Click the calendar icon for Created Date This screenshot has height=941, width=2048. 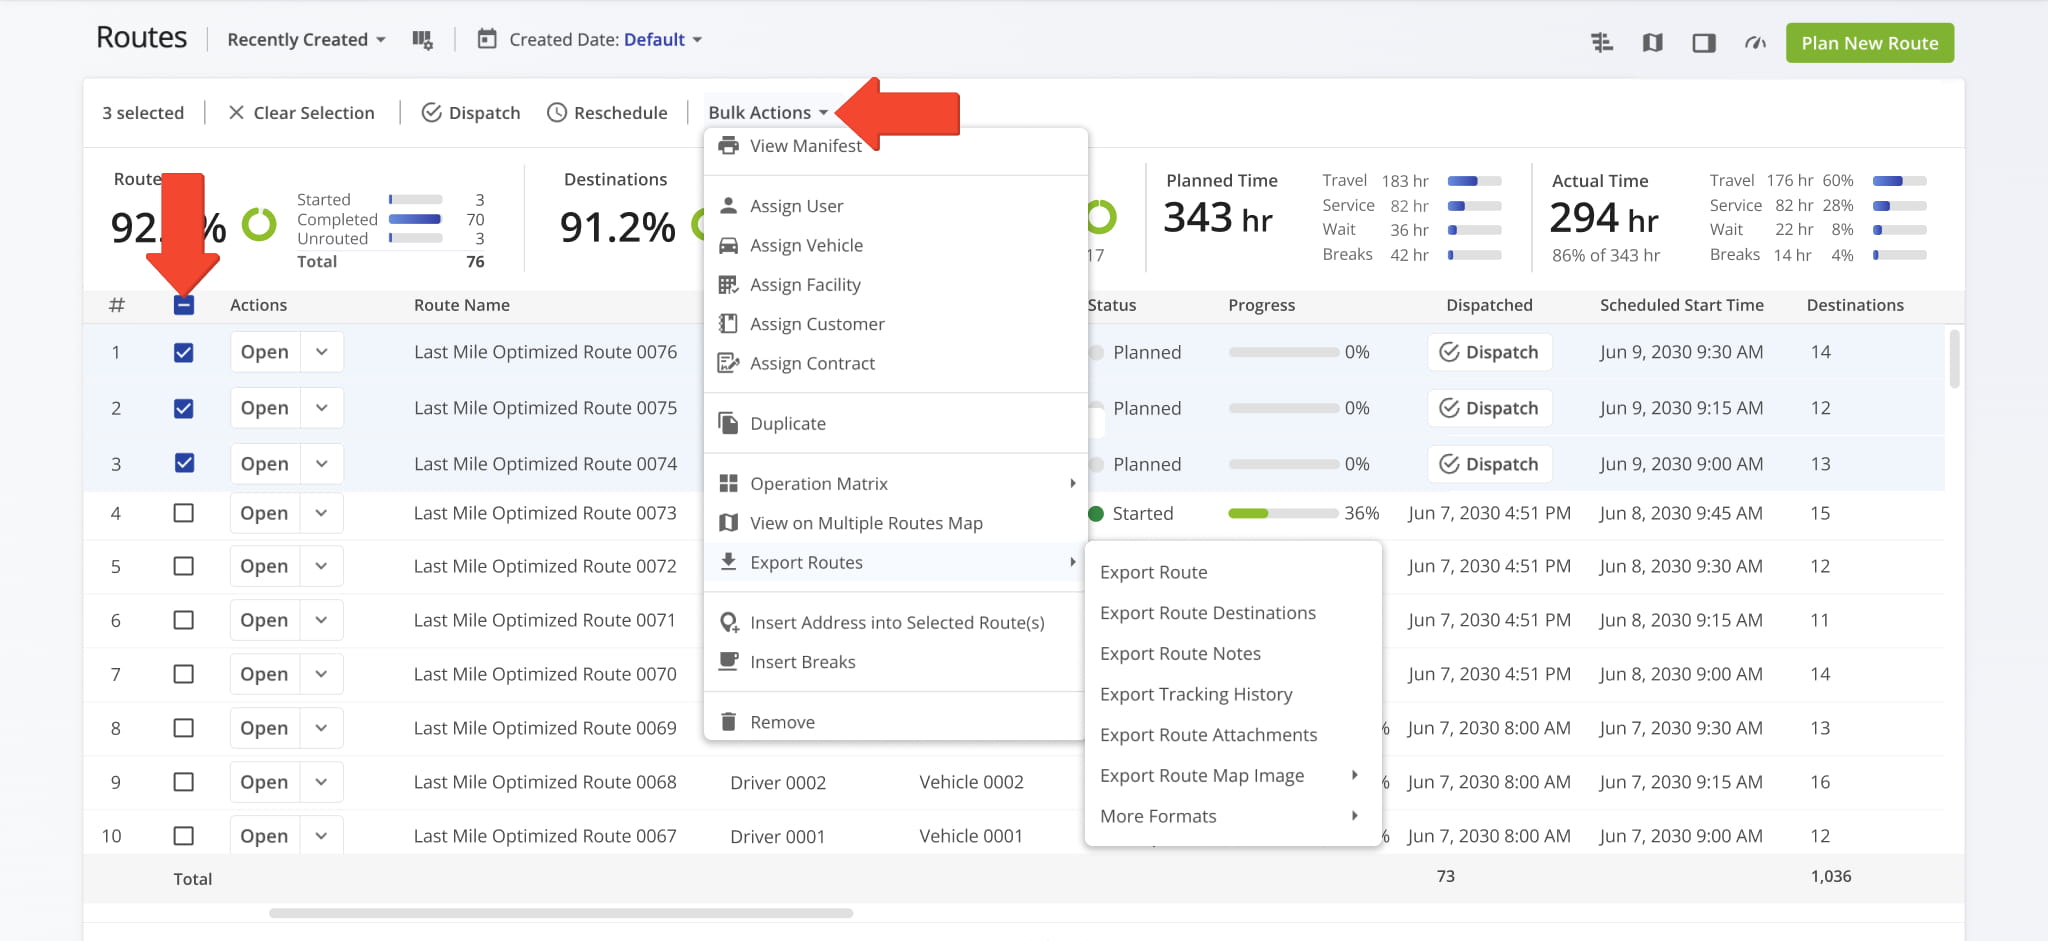pos(487,40)
